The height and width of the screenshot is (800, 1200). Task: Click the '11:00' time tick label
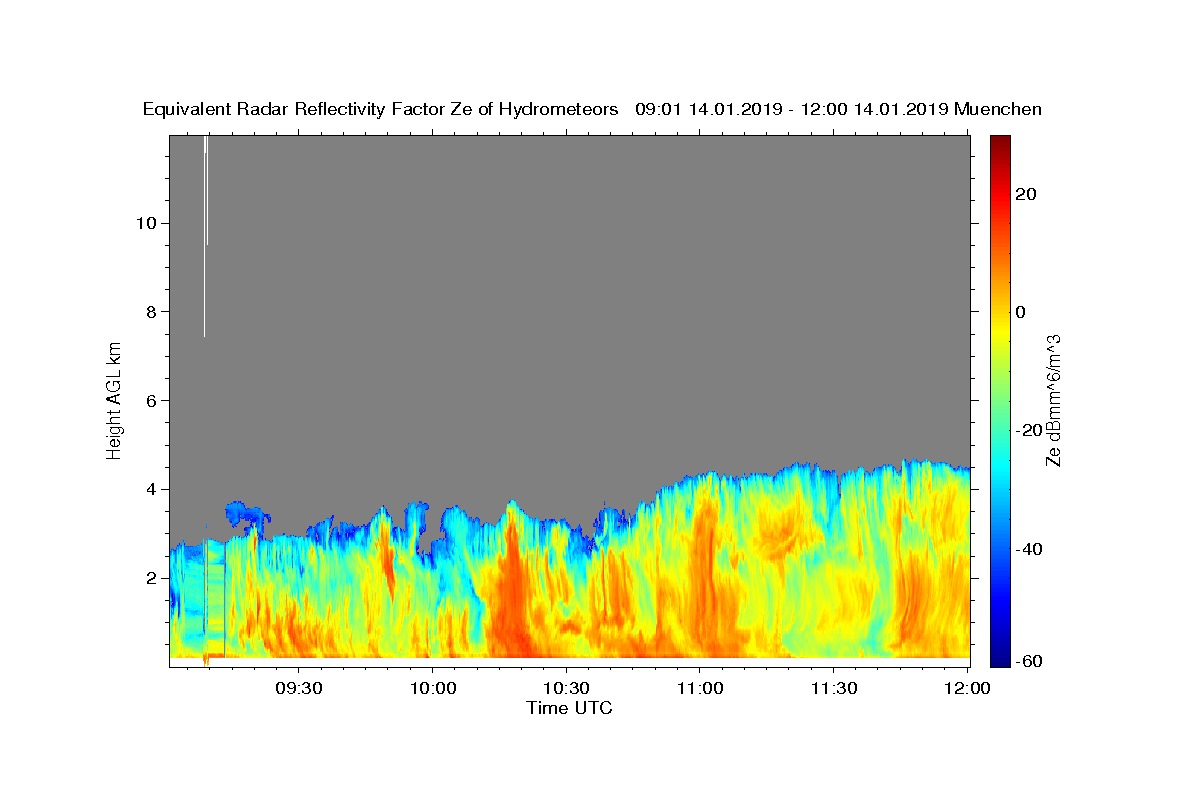point(700,688)
